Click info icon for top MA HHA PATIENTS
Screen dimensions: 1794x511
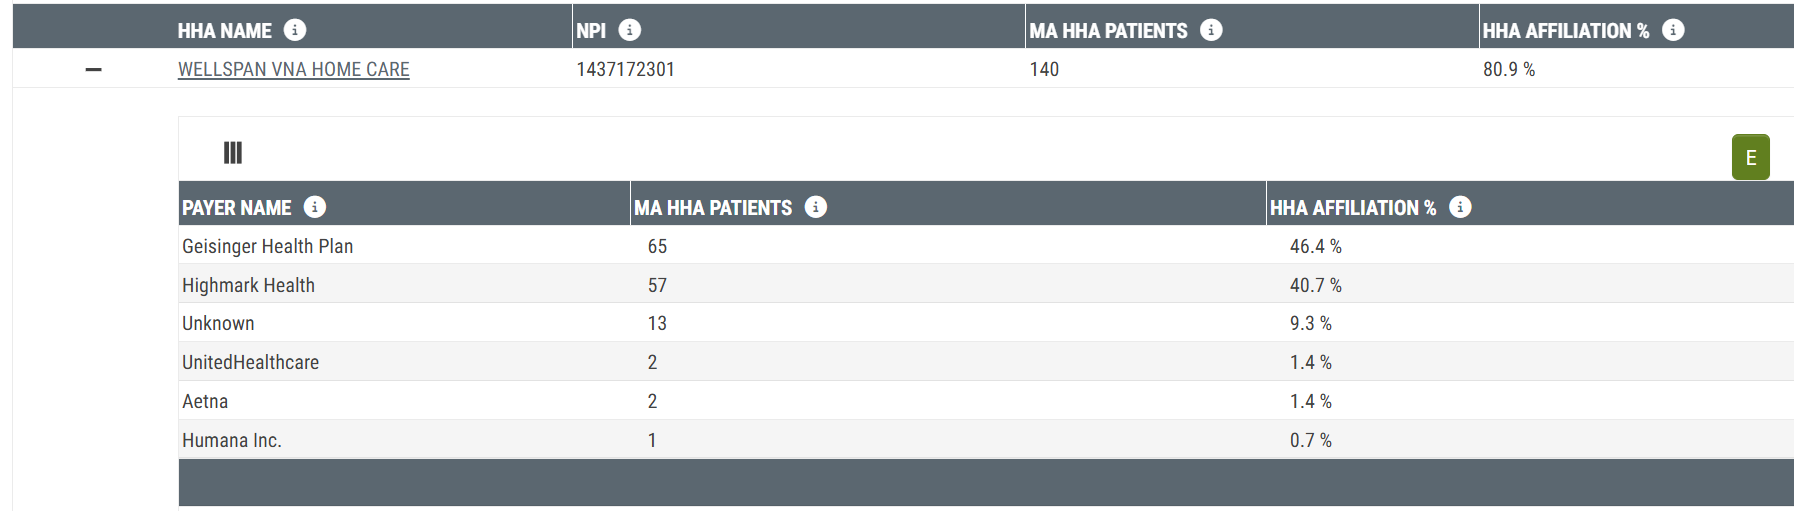pyautogui.click(x=1211, y=30)
